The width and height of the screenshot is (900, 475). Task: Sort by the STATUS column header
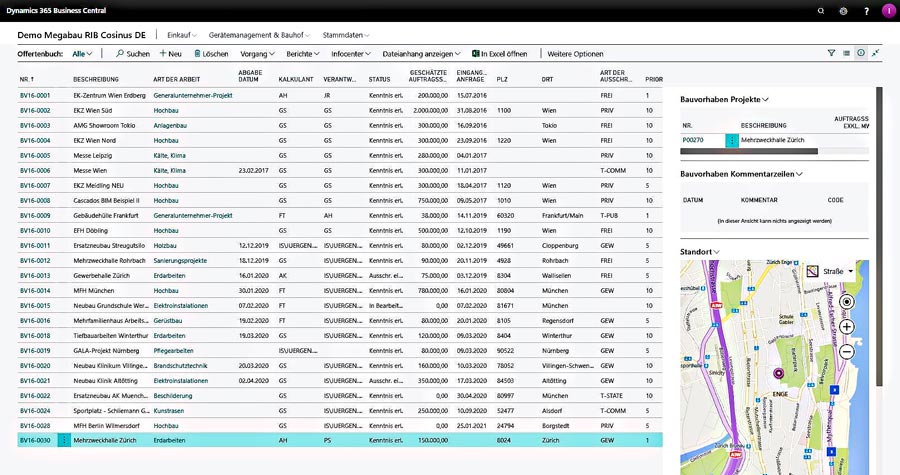coord(379,79)
